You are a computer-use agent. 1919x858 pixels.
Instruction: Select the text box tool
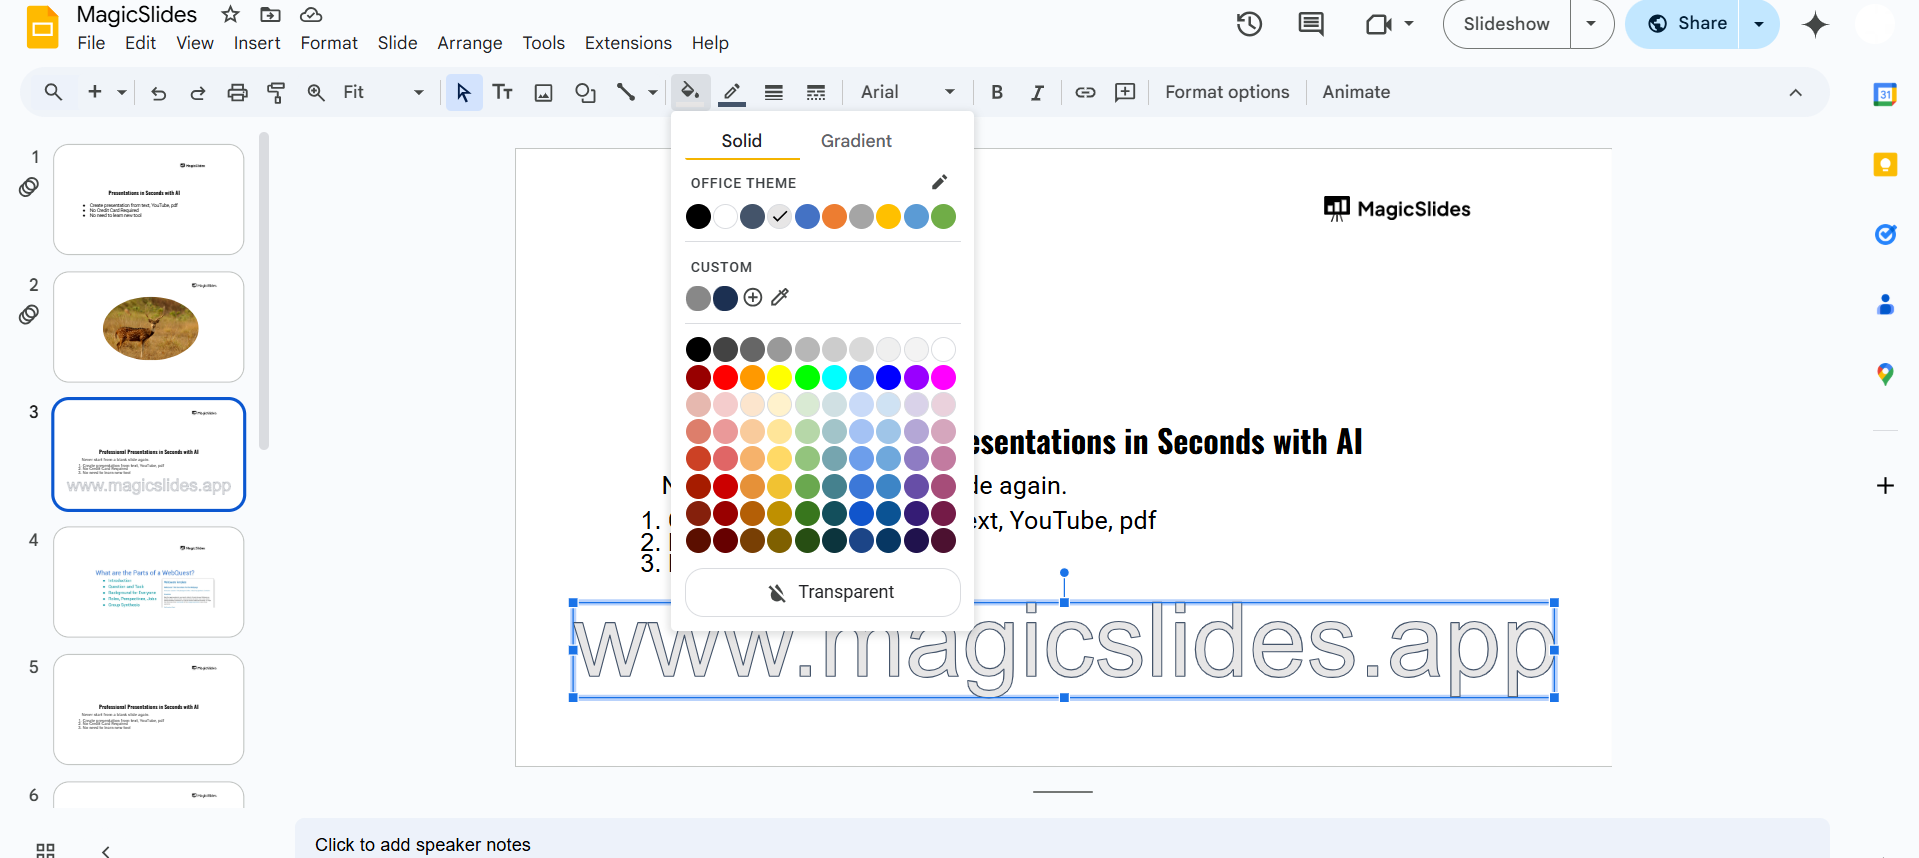click(x=503, y=92)
